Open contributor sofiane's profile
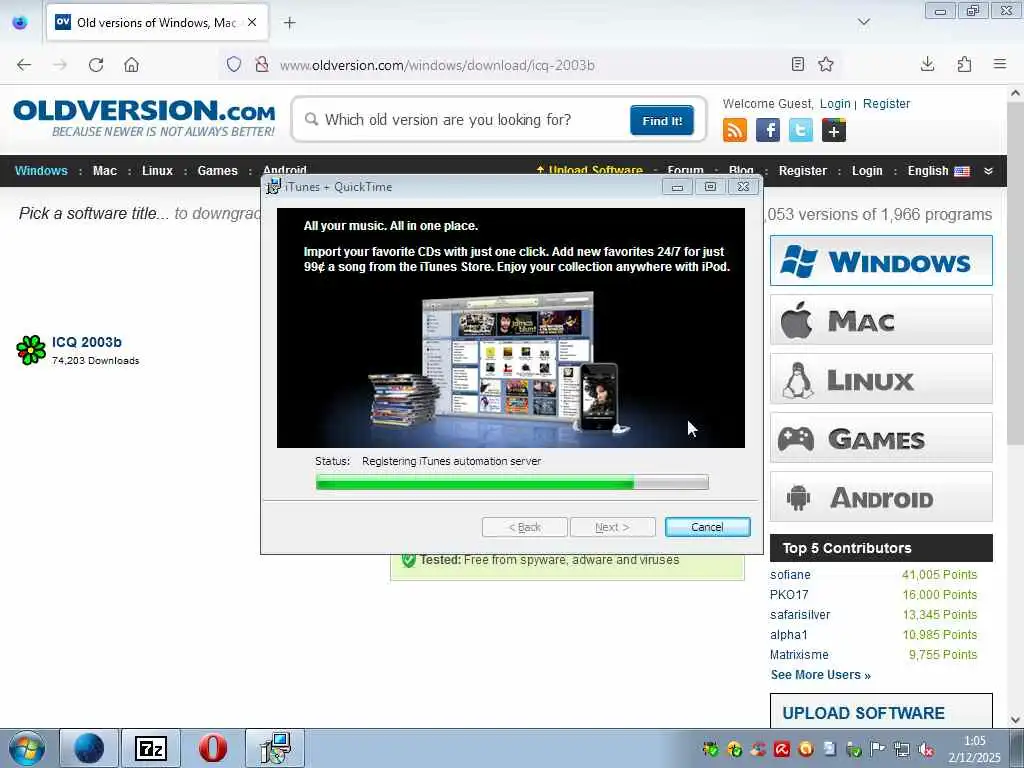This screenshot has height=768, width=1024. point(790,575)
